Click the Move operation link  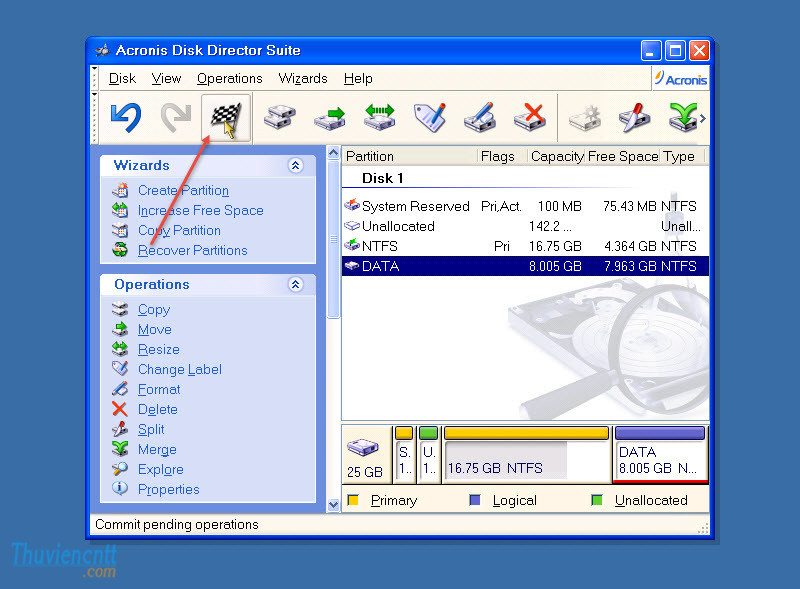click(x=155, y=330)
